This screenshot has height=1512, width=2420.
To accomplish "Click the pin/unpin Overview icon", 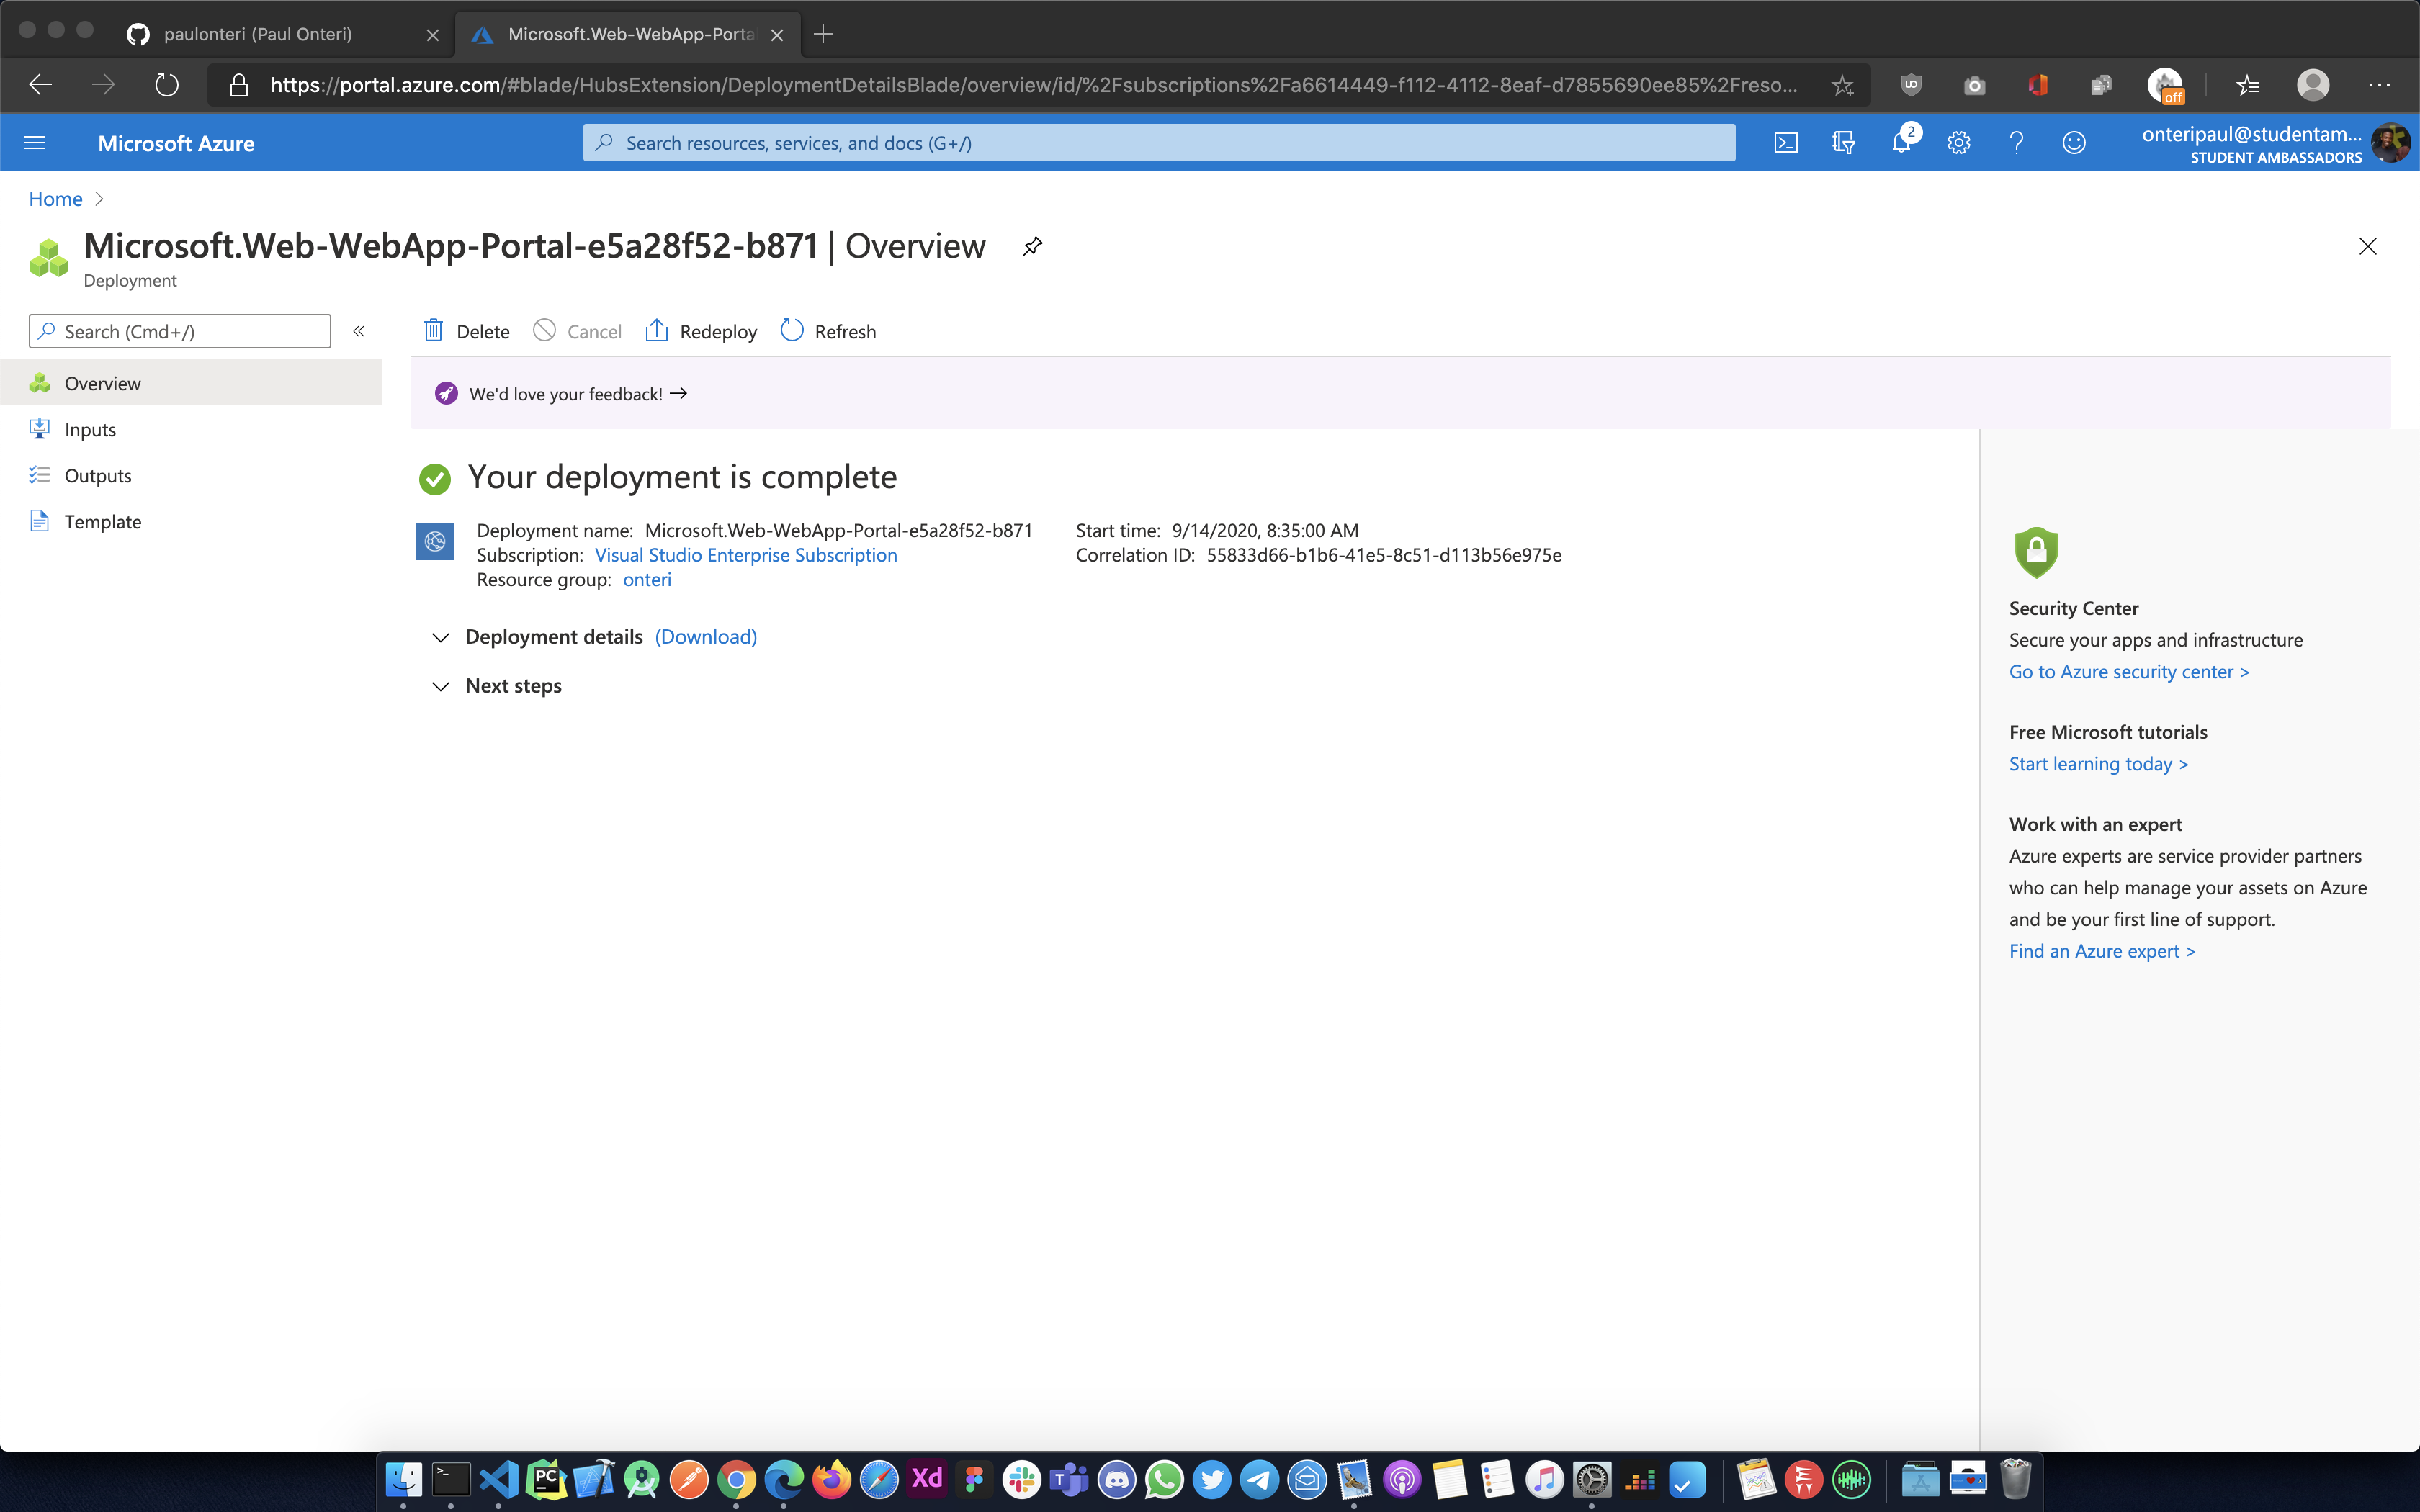I will (x=1031, y=246).
